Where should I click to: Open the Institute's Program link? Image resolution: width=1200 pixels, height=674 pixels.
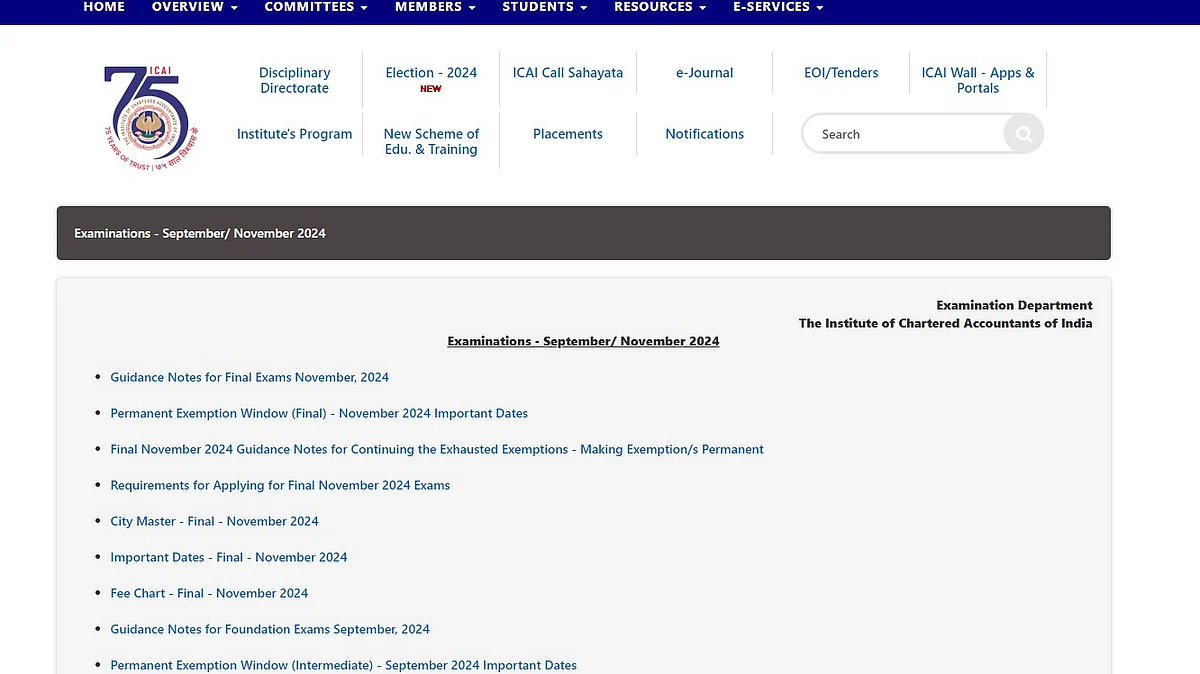click(294, 134)
